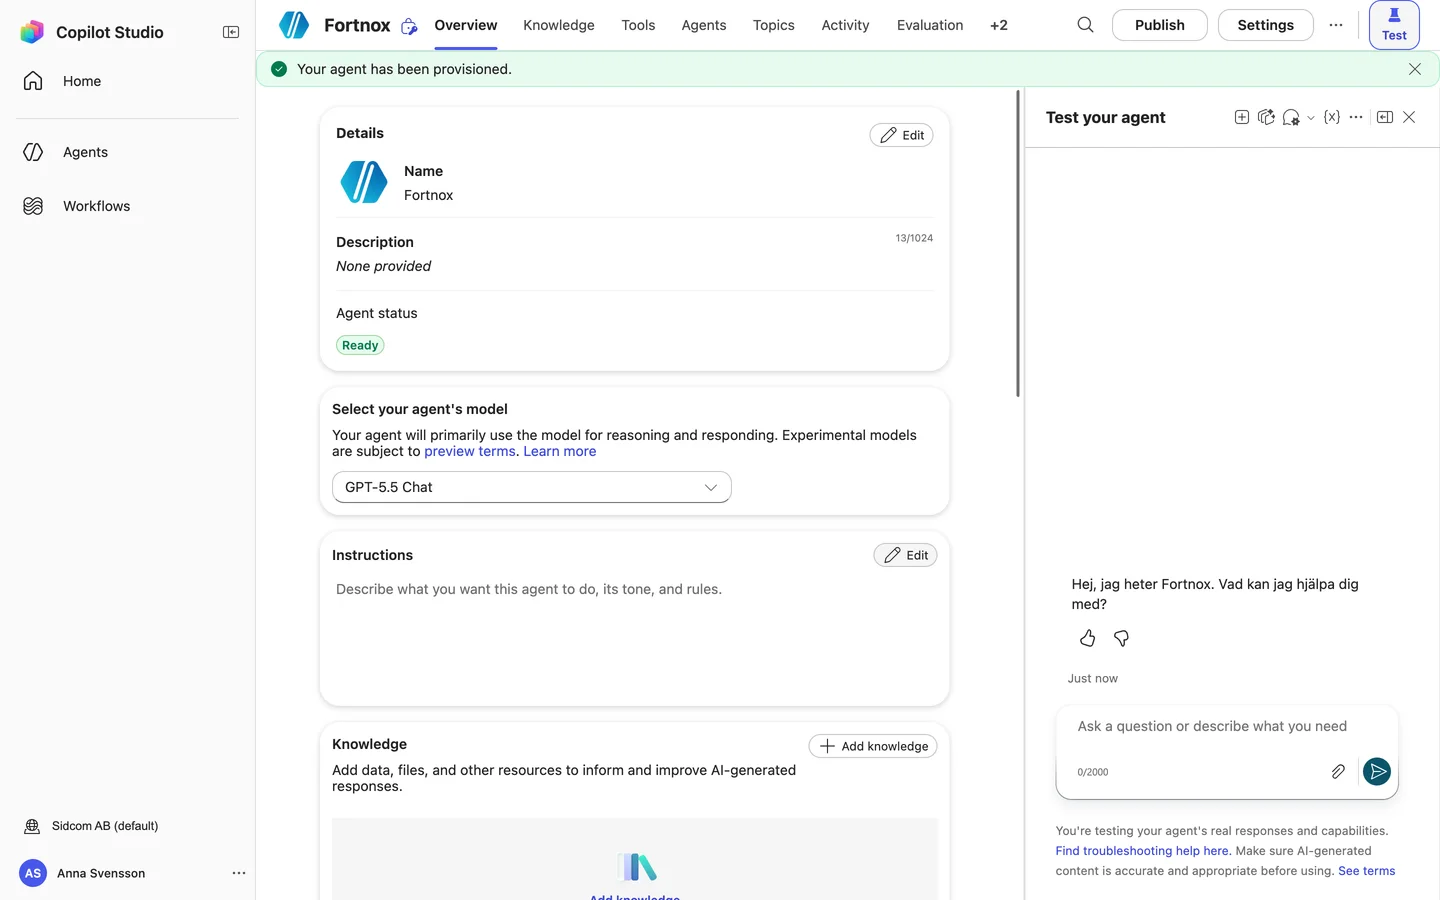The image size is (1440, 900).
Task: Send the test chat message
Action: pos(1377,771)
